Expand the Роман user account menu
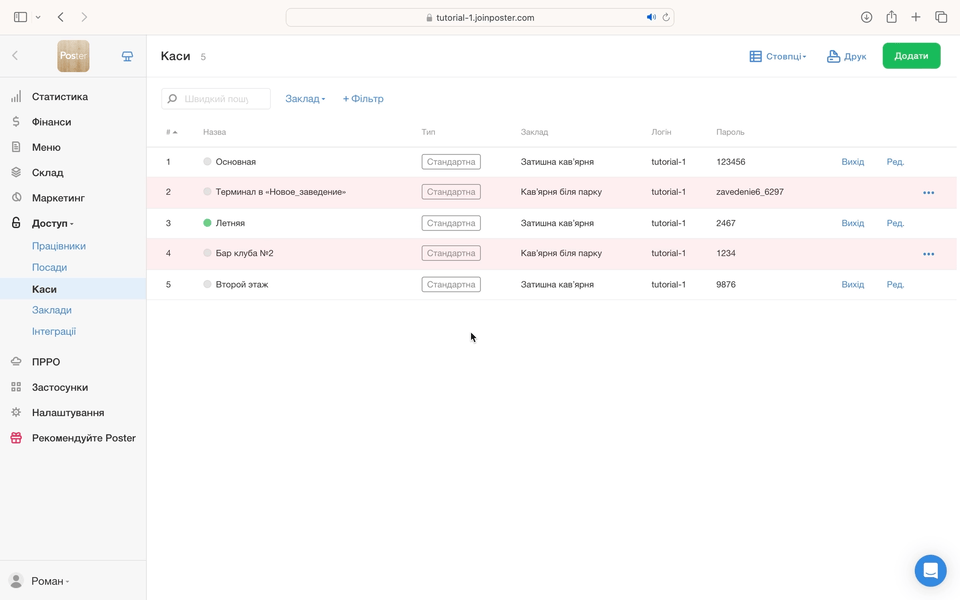960x600 pixels. point(40,581)
